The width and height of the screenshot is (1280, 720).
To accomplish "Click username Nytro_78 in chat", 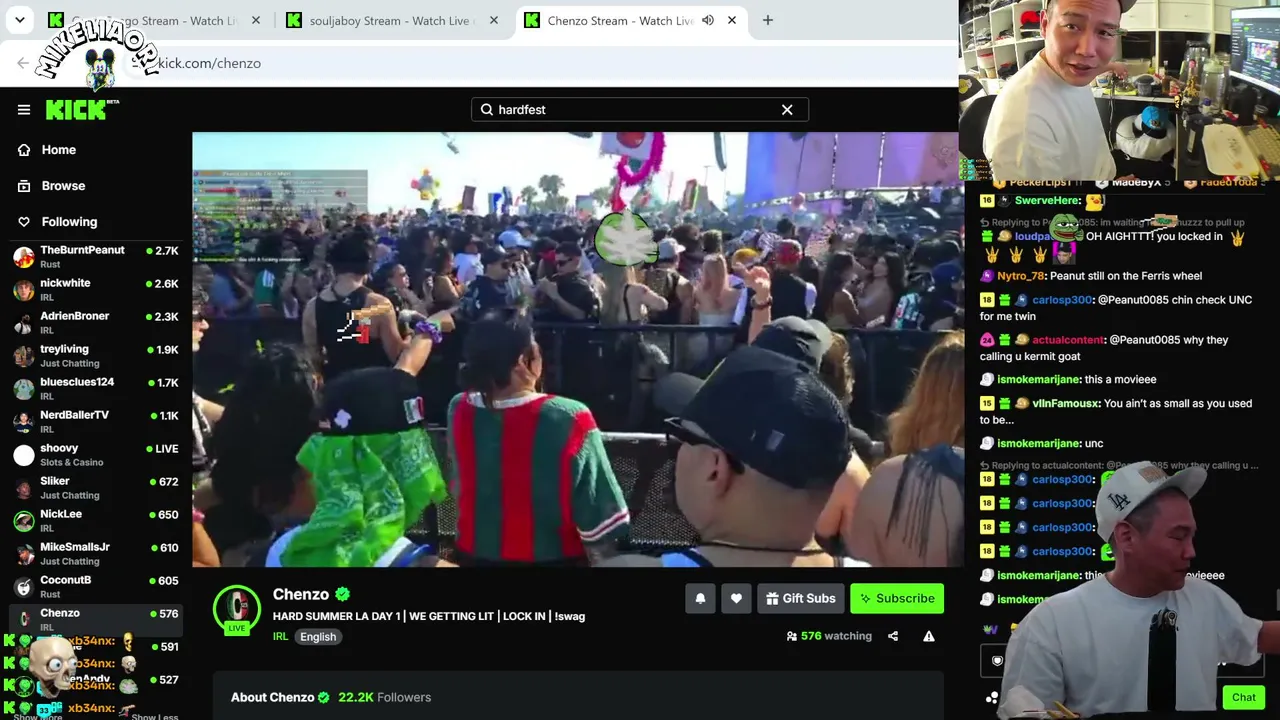I will point(1021,276).
